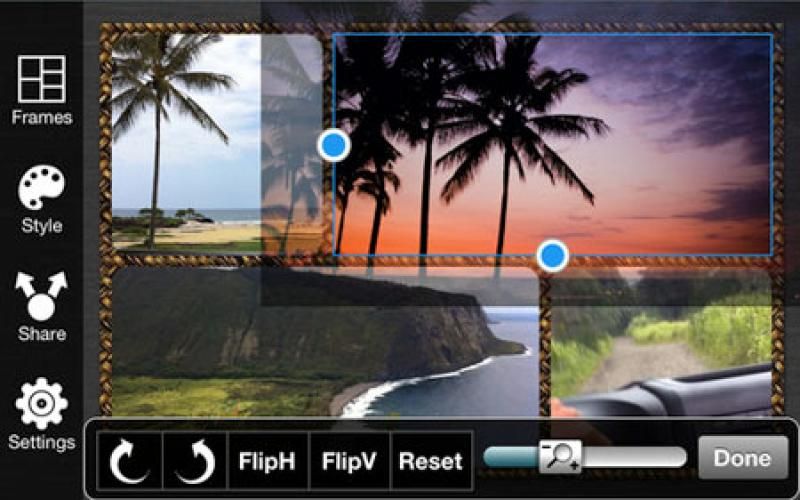Rotate photo counterclockwise
Screen dimensions: 800x500
pos(195,461)
